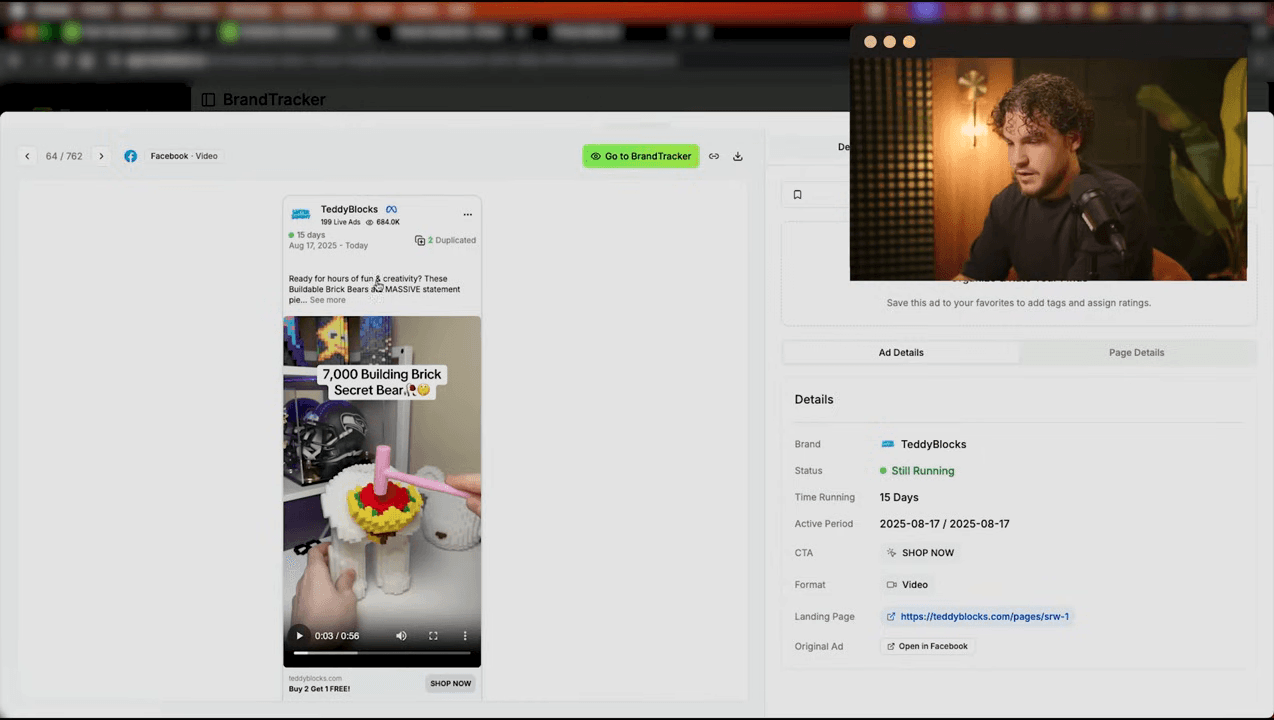Open video more options menu
The image size is (1274, 720).
pyautogui.click(x=464, y=636)
